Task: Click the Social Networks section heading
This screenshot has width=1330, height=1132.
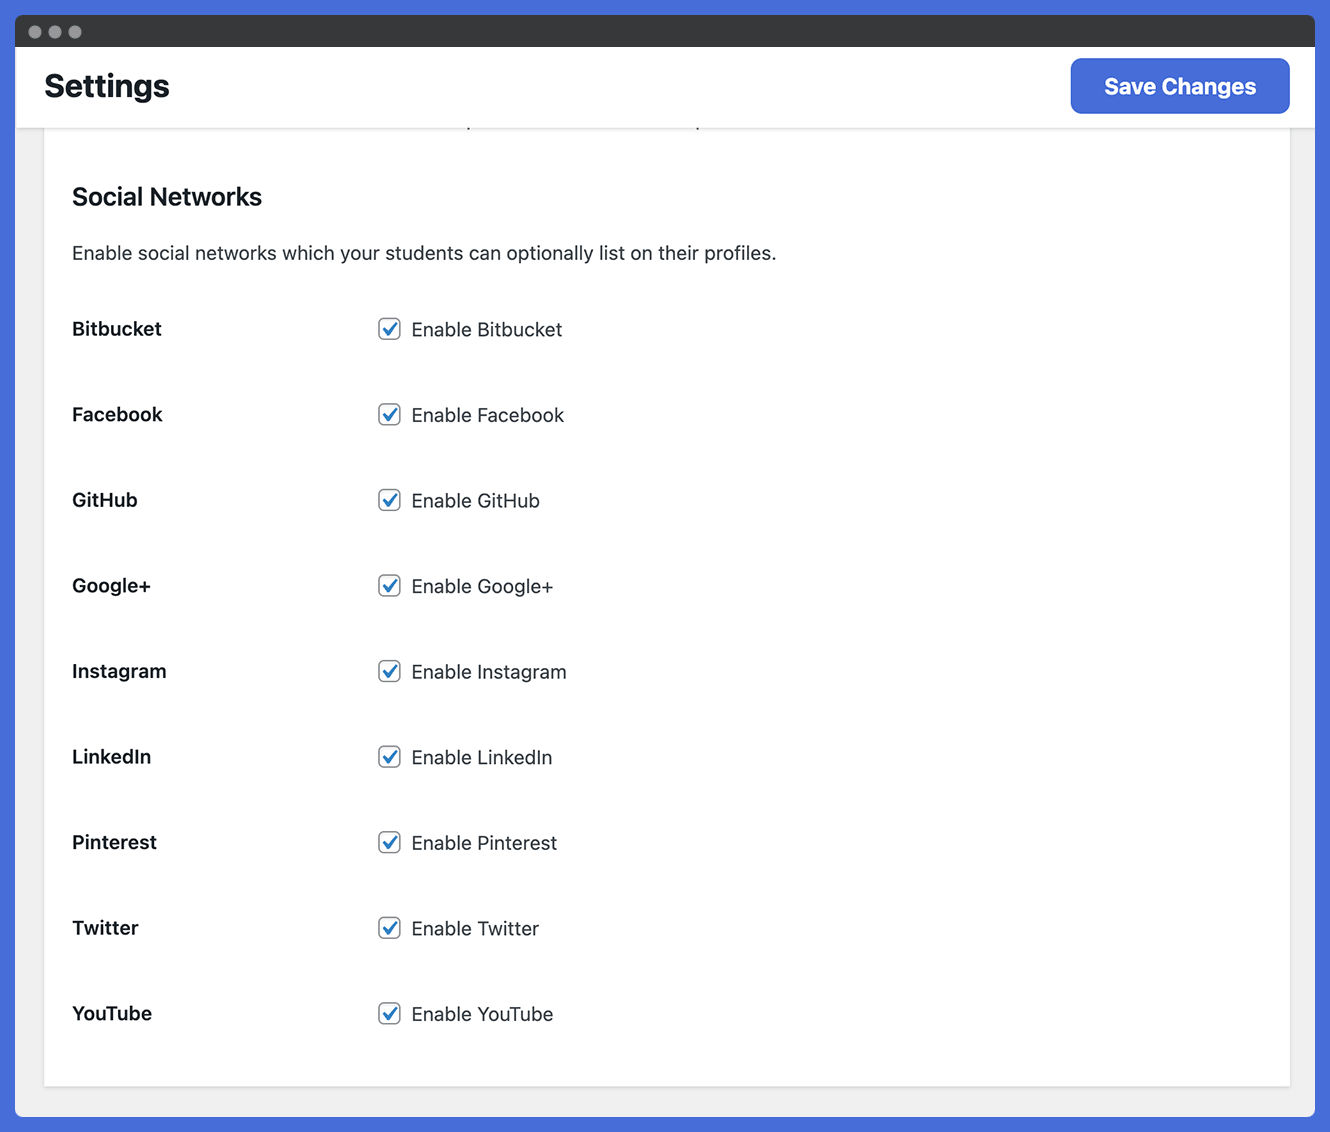Action: click(167, 197)
